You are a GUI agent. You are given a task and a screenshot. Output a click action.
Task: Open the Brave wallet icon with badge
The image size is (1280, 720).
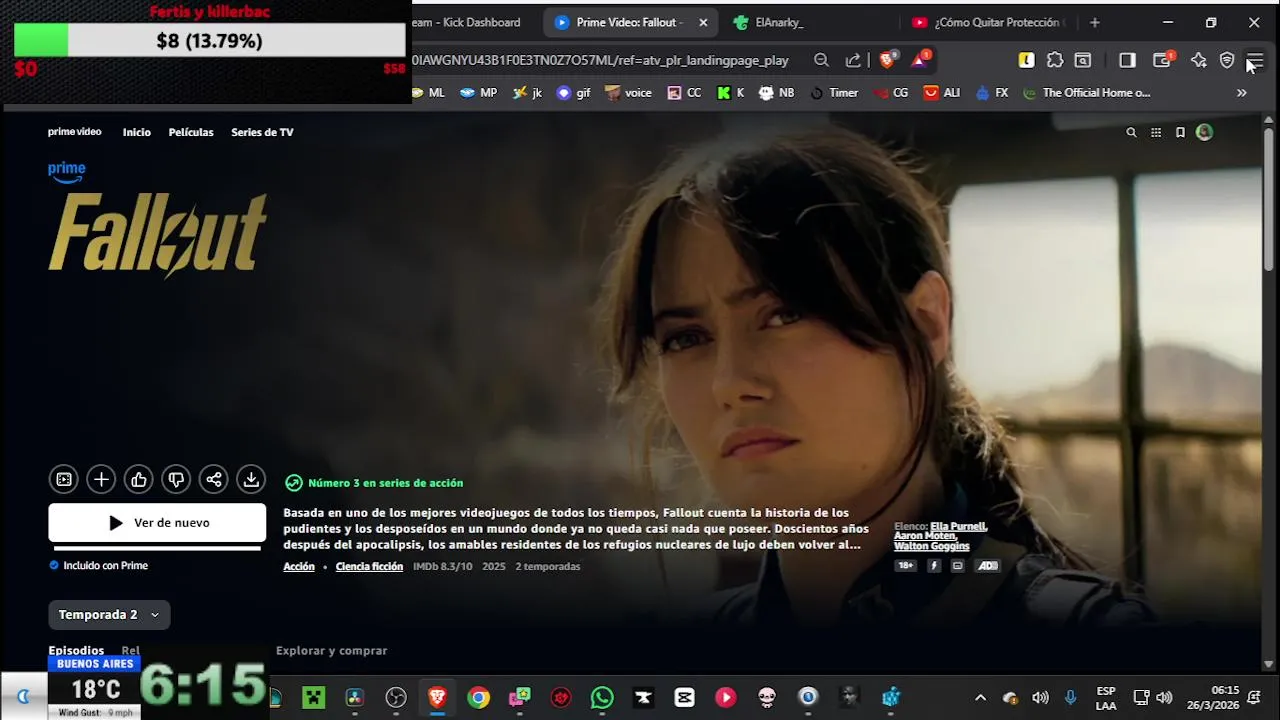(1162, 60)
